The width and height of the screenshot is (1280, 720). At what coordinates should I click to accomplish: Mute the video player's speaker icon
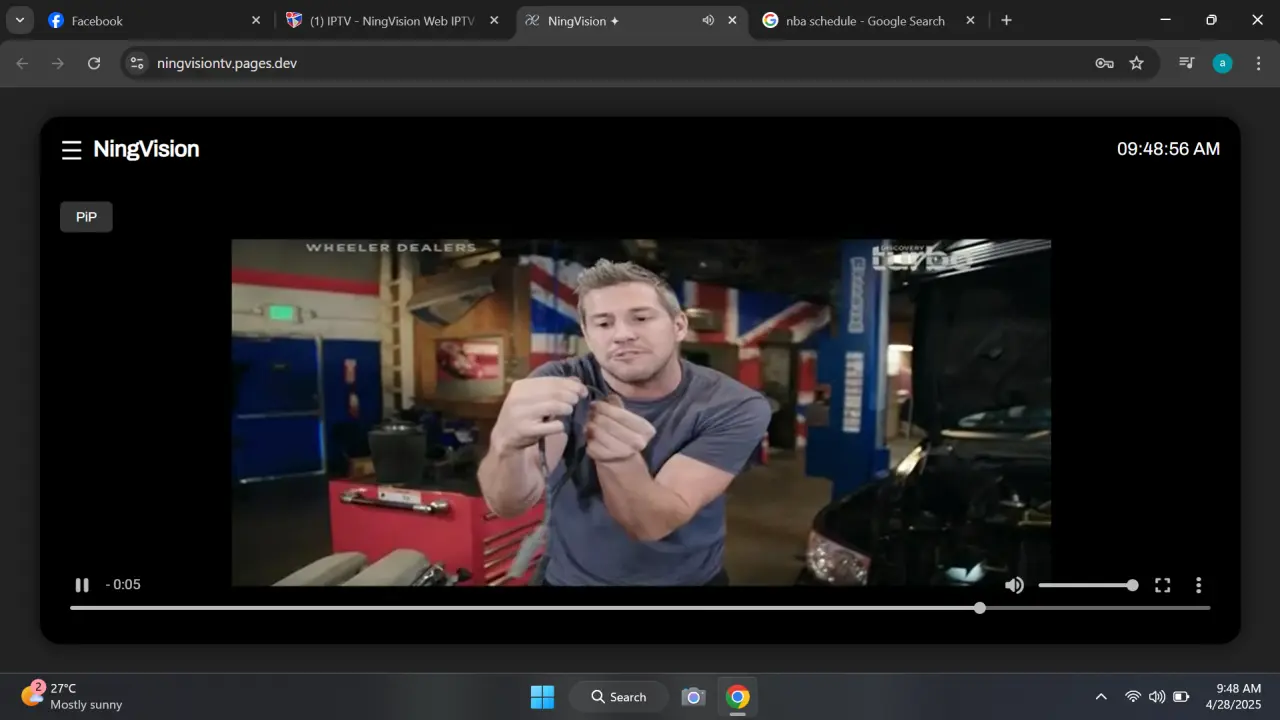pos(1014,585)
